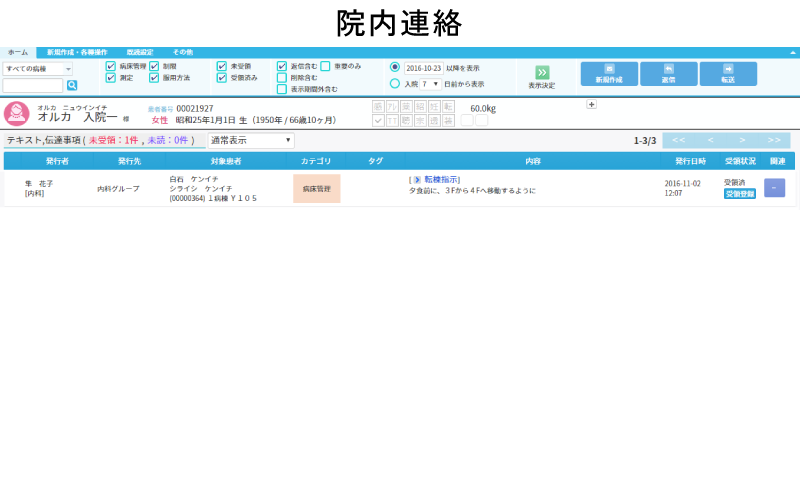Toggle the 重要のみ checkbox
The height and width of the screenshot is (500, 800).
(326, 66)
